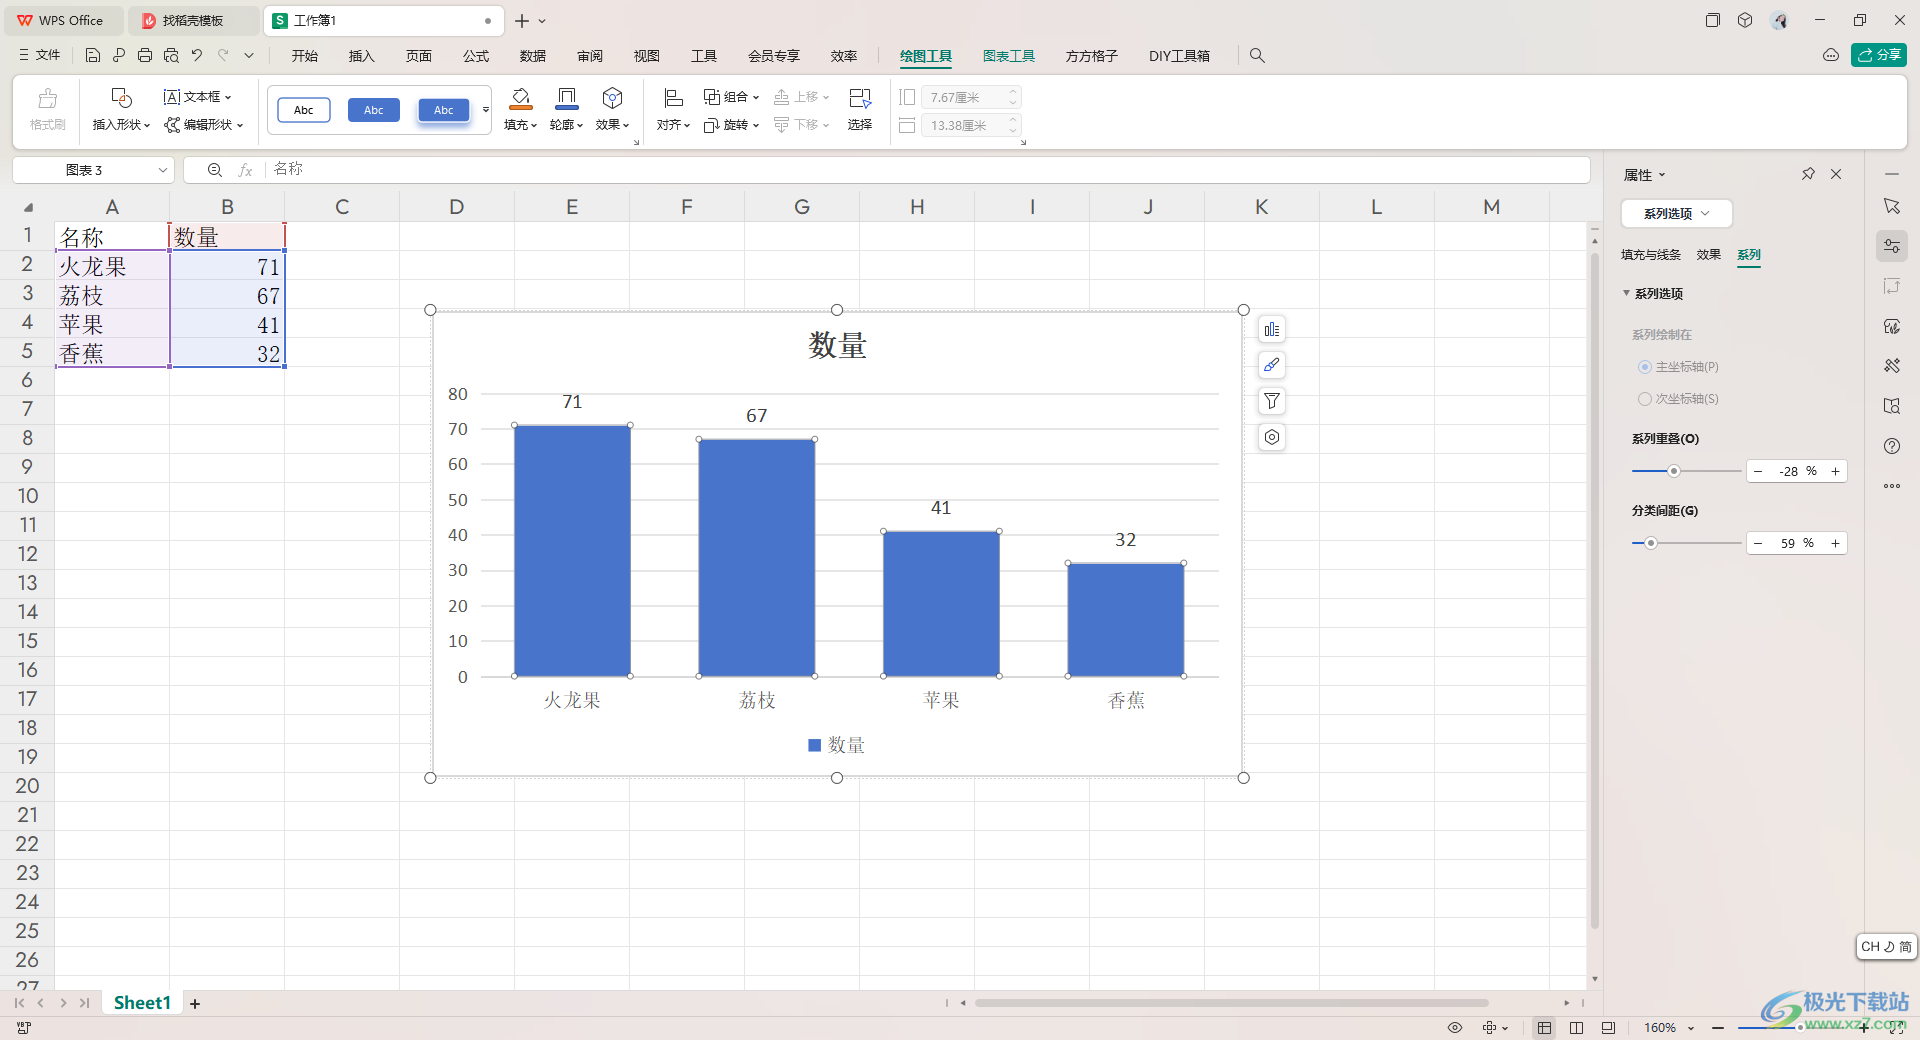
Task: Open chart settings hexagon button beside chart
Action: click(1272, 437)
